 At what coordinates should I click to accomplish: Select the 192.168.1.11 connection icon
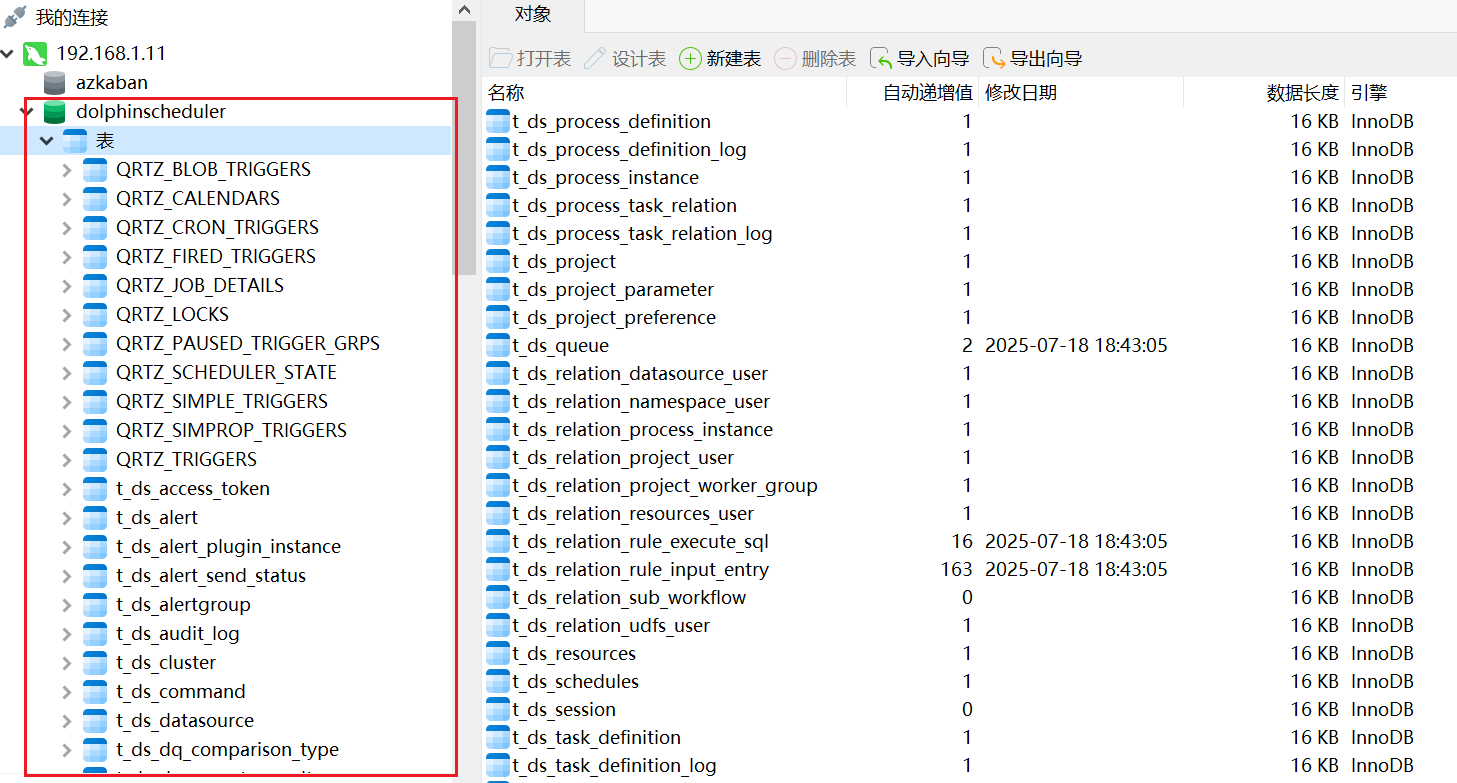(36, 53)
